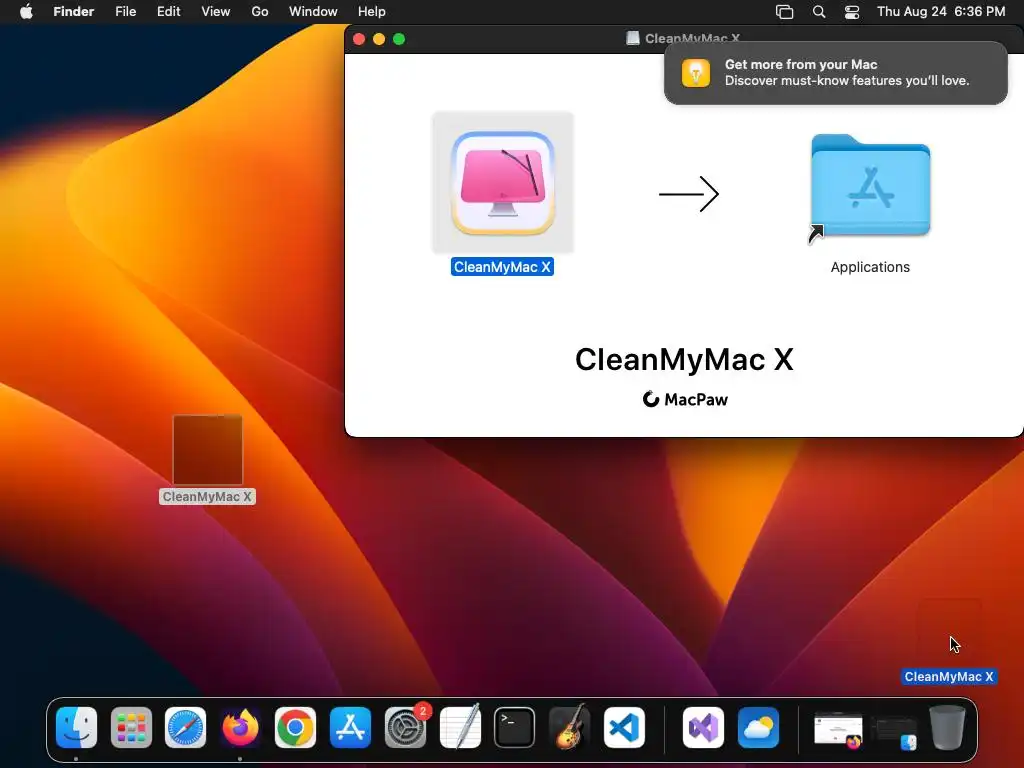Click the date and time in the menu bar
This screenshot has height=768, width=1024.
point(941,12)
